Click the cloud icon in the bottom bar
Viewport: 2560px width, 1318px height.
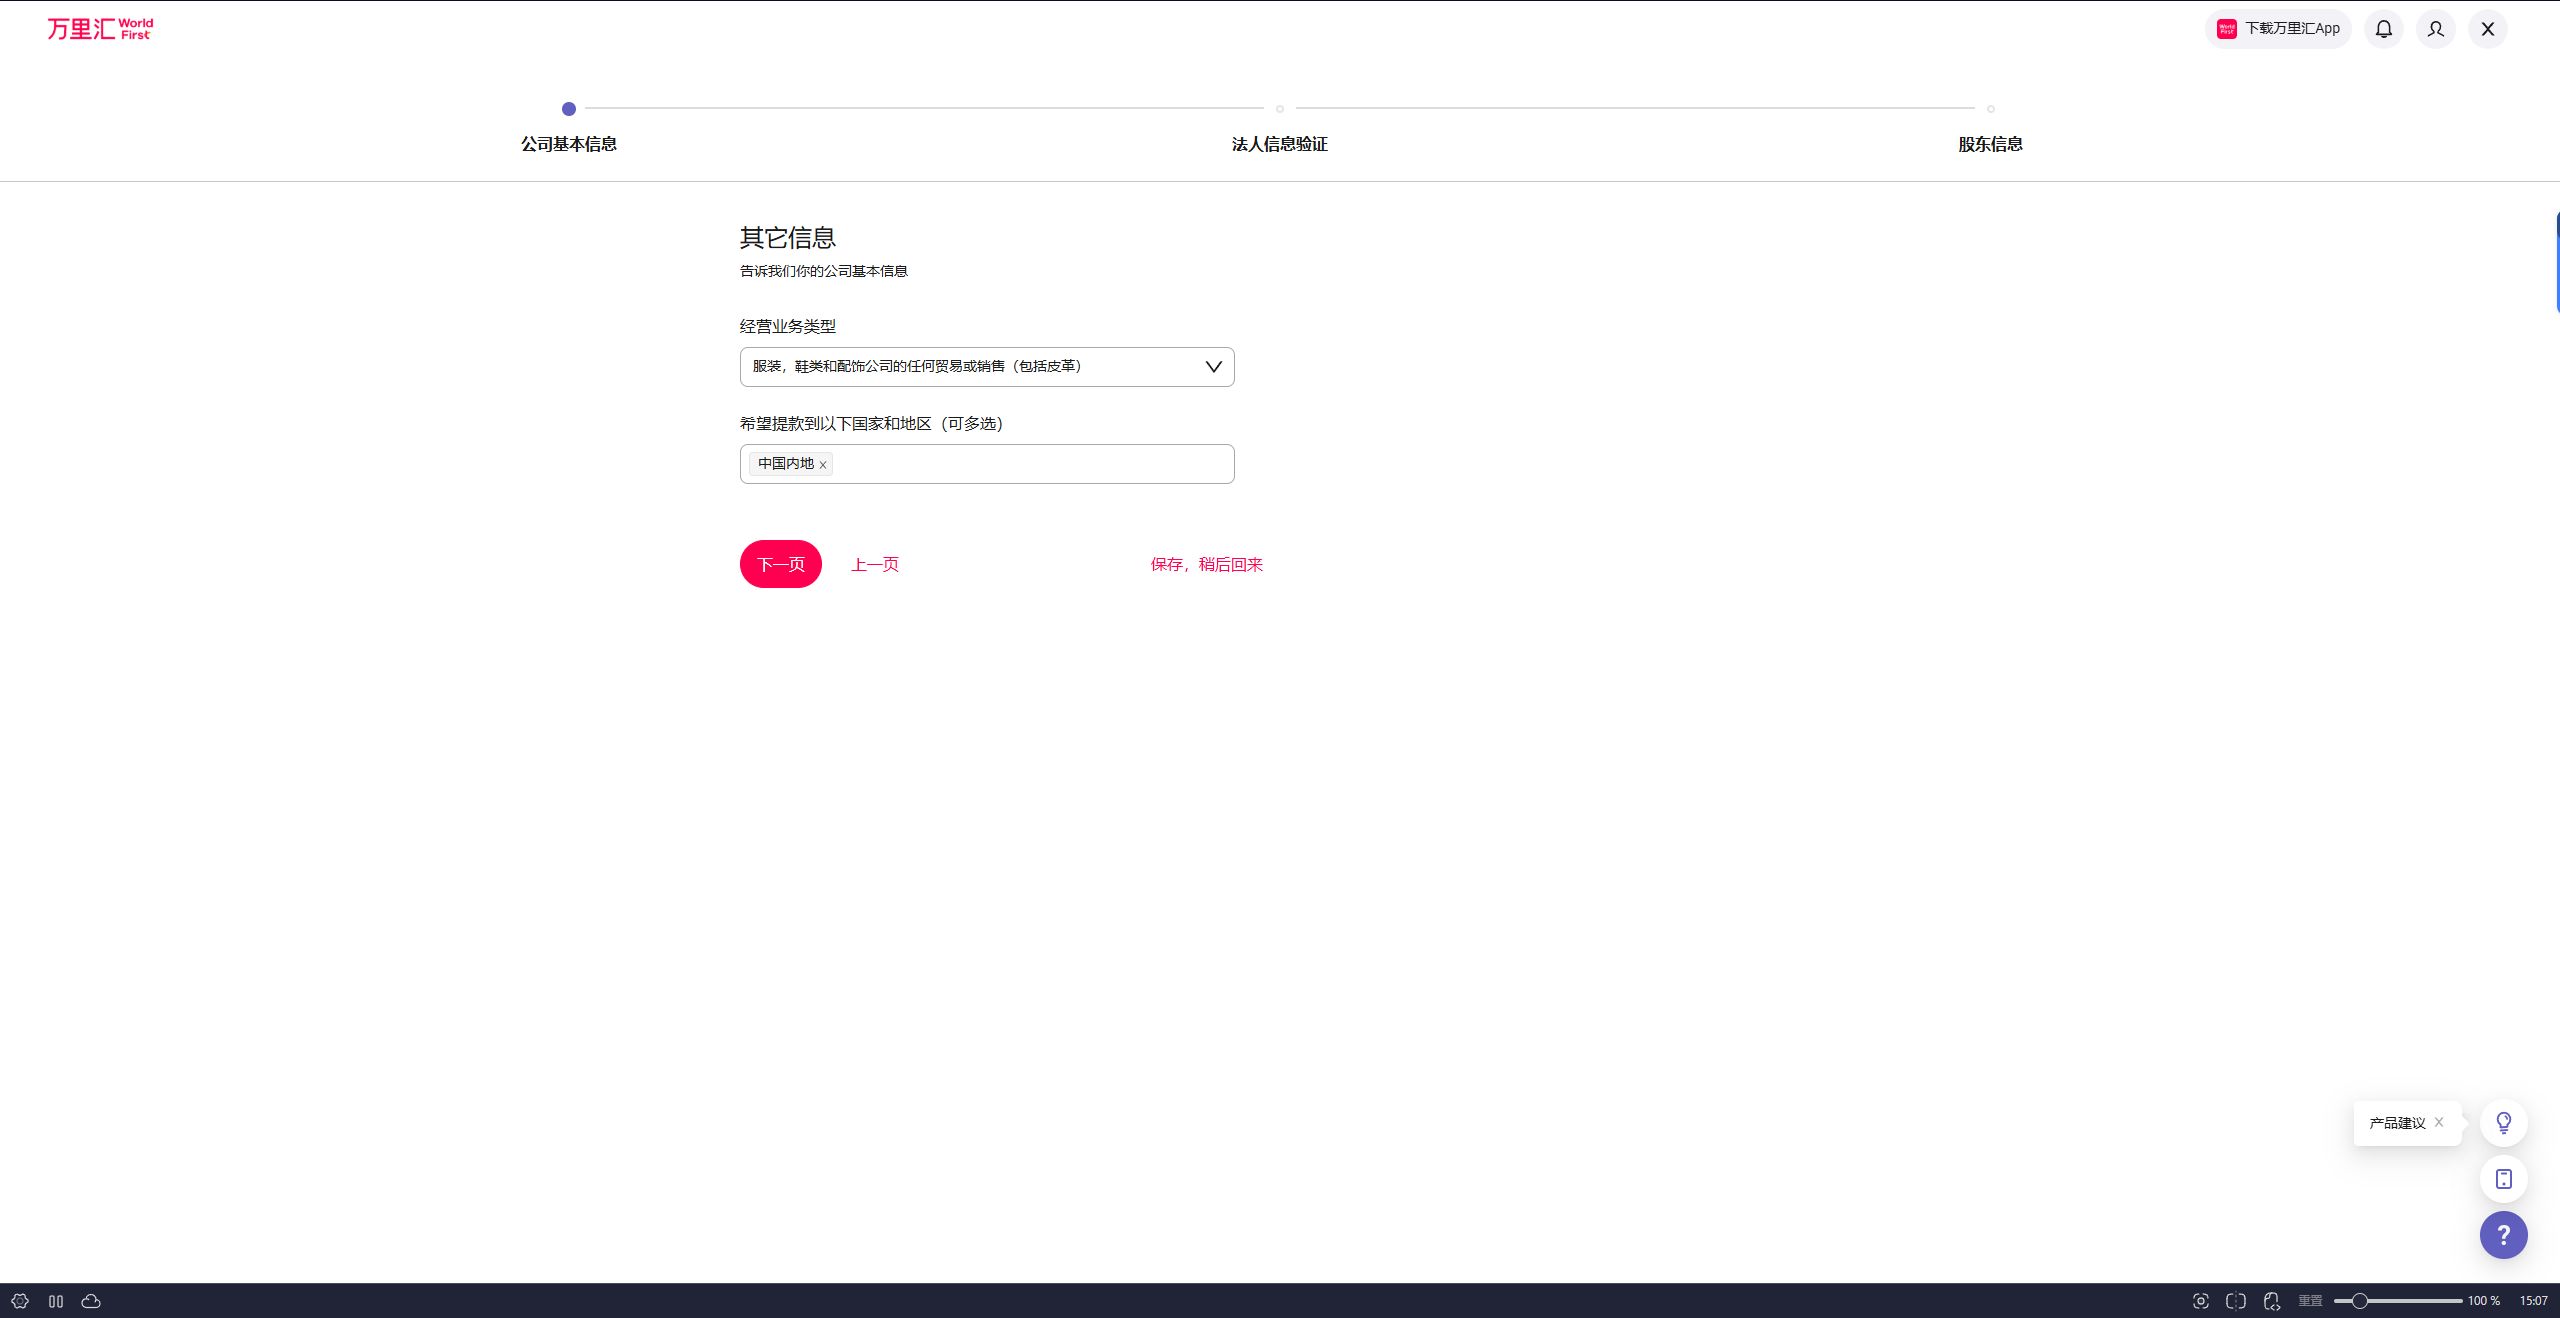(x=91, y=1301)
